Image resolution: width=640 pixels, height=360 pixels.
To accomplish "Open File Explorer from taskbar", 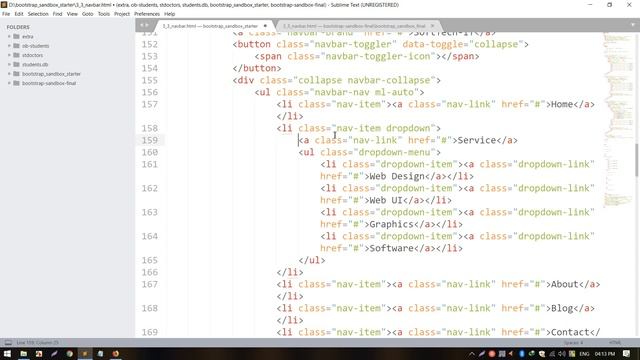I will pos(23,353).
